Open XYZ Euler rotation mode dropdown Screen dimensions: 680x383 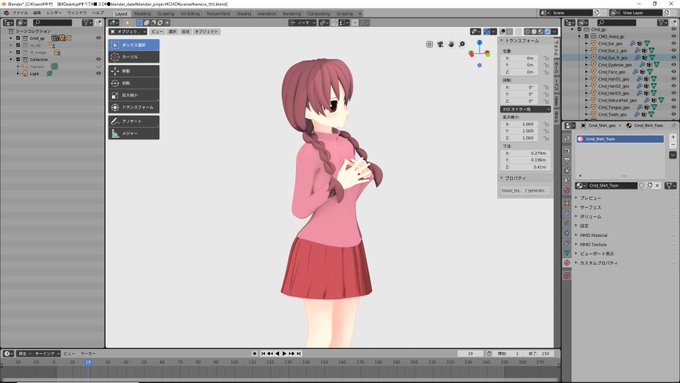525,109
